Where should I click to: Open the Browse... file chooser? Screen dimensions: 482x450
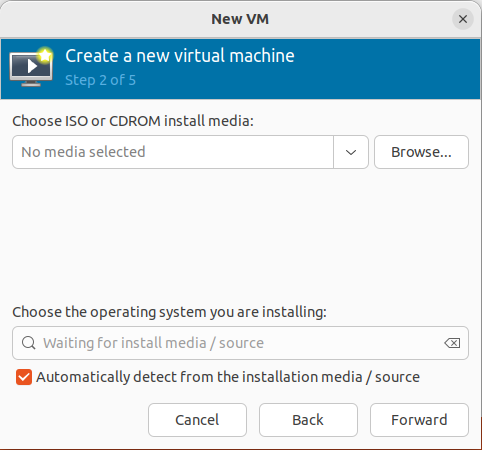[421, 152]
